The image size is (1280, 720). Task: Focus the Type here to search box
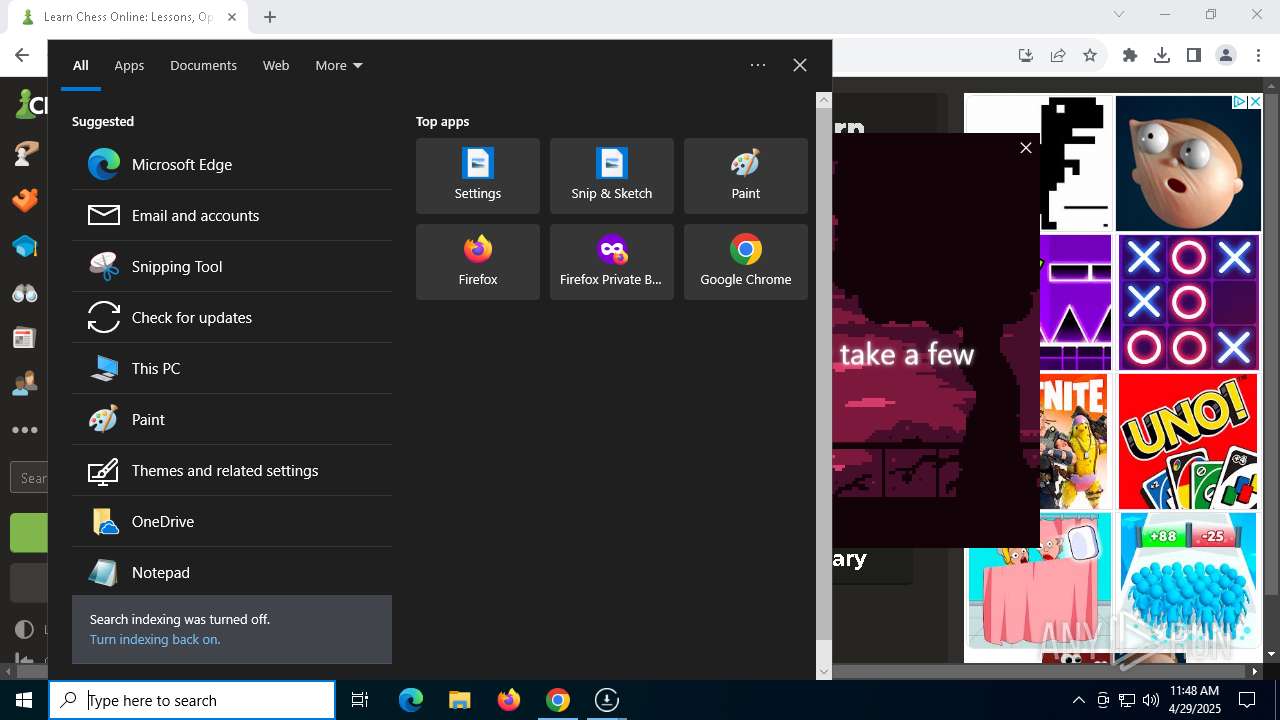192,700
